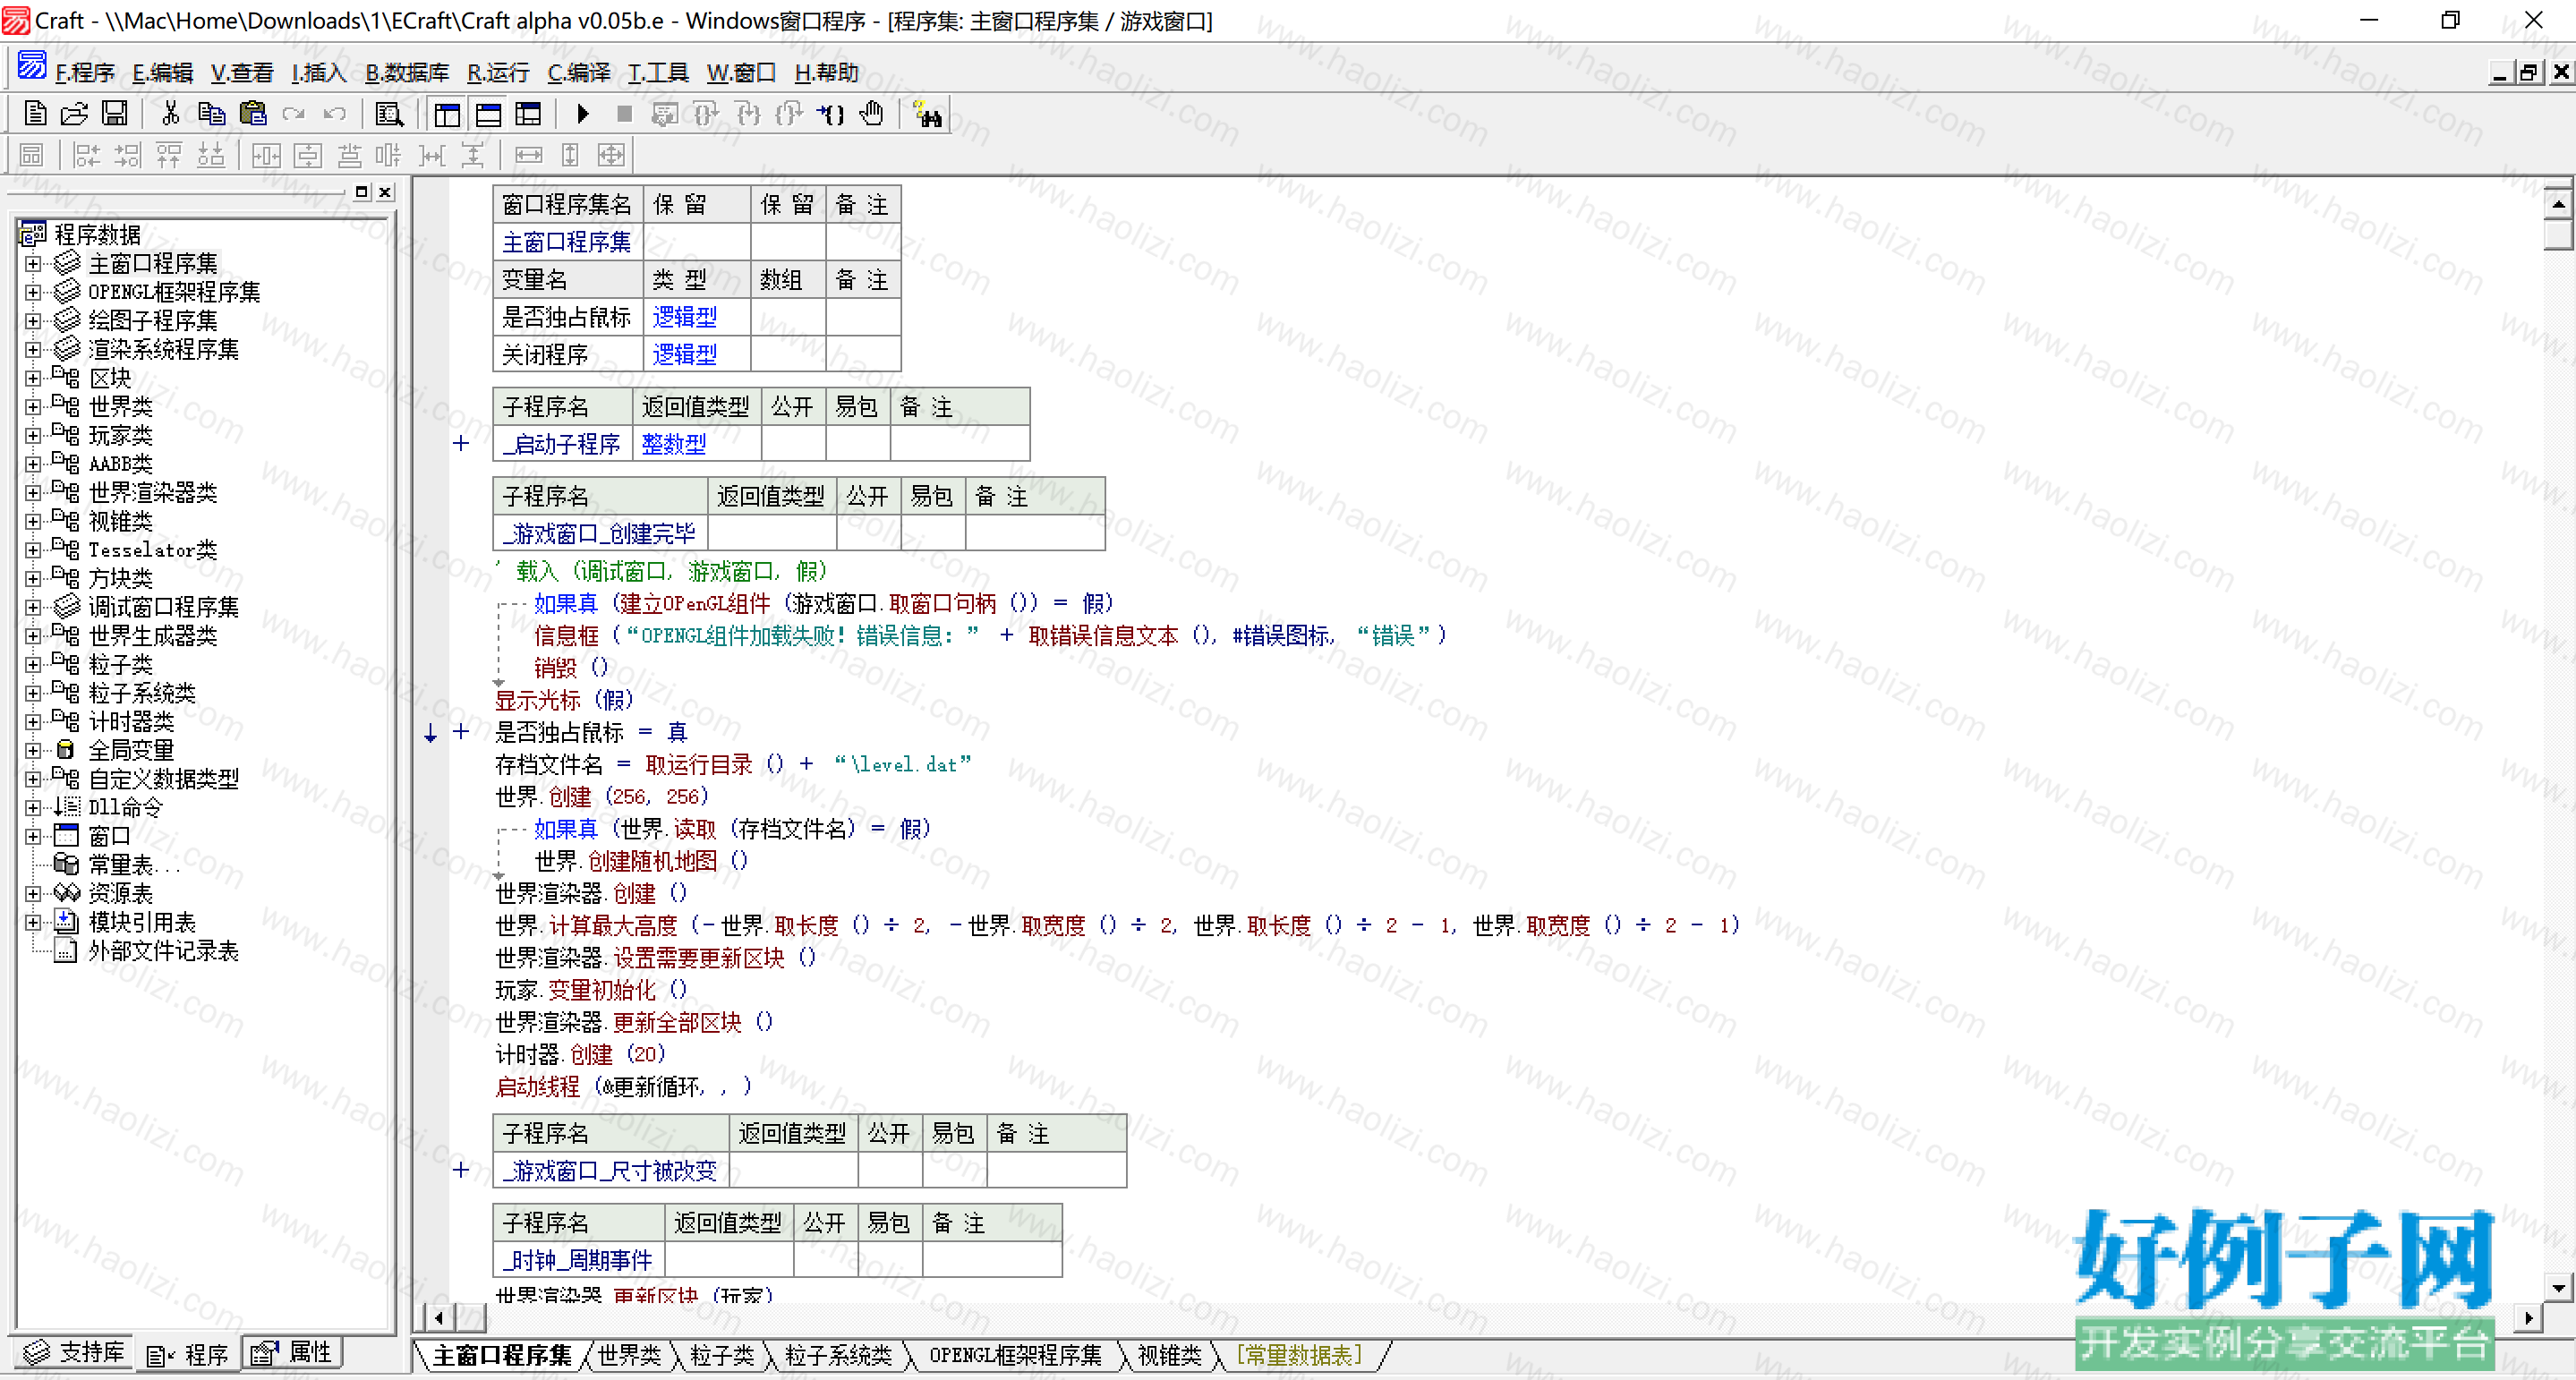Click the _游戏窗口_创建完毕 subroutine name
Viewport: 2576px width, 1380px height.
[599, 534]
